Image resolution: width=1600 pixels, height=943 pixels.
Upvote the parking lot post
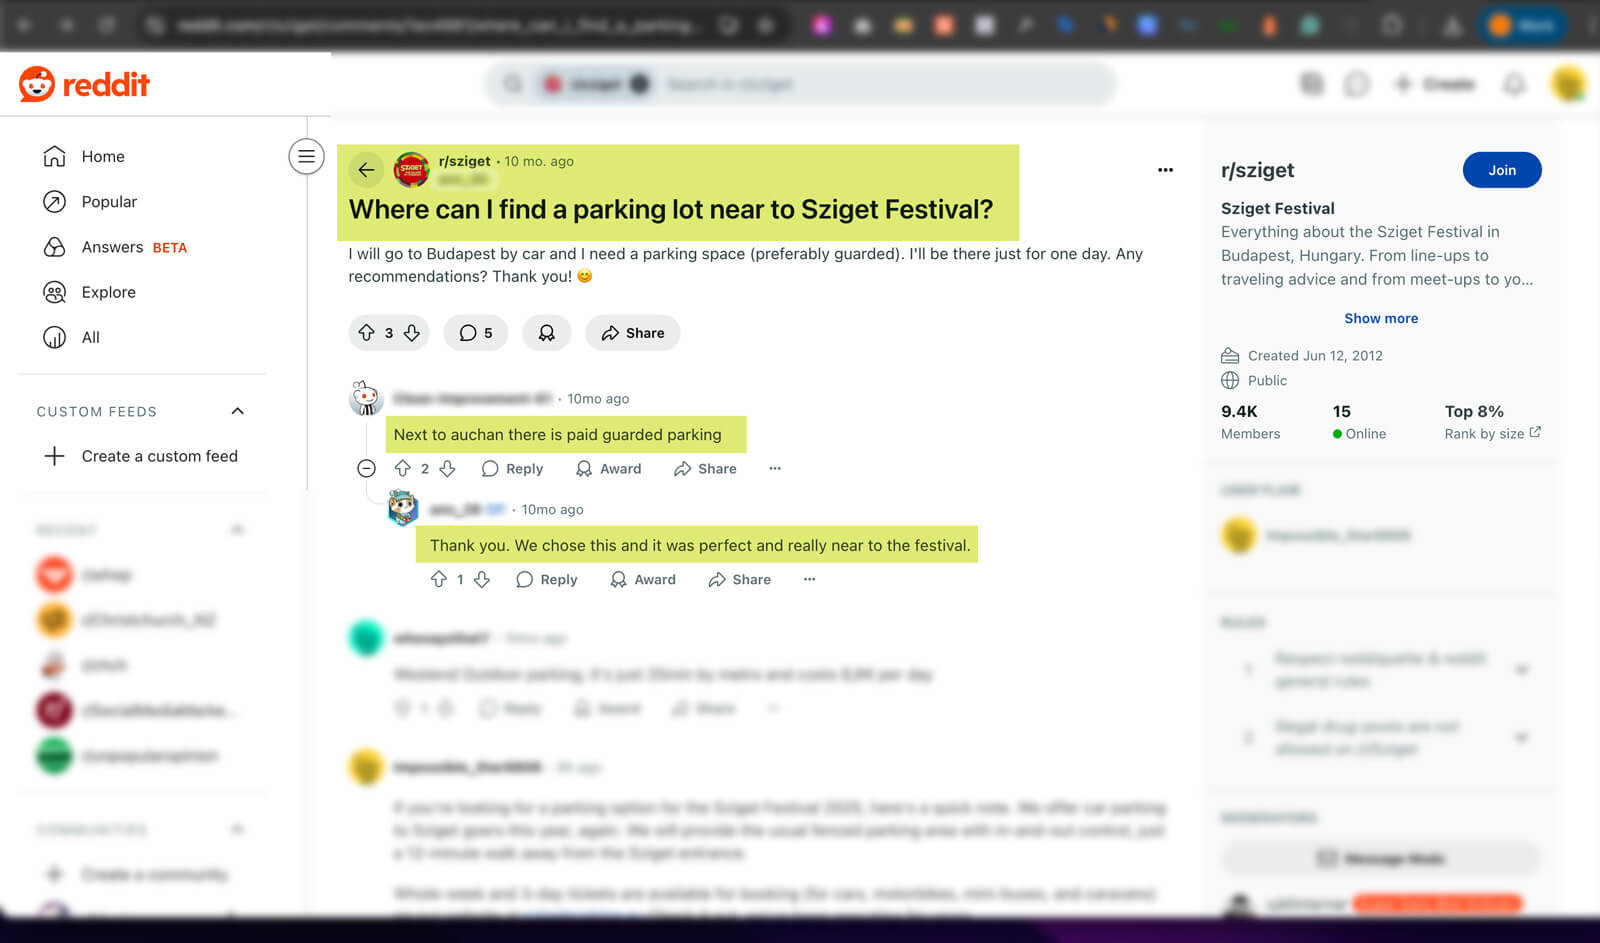coord(367,333)
